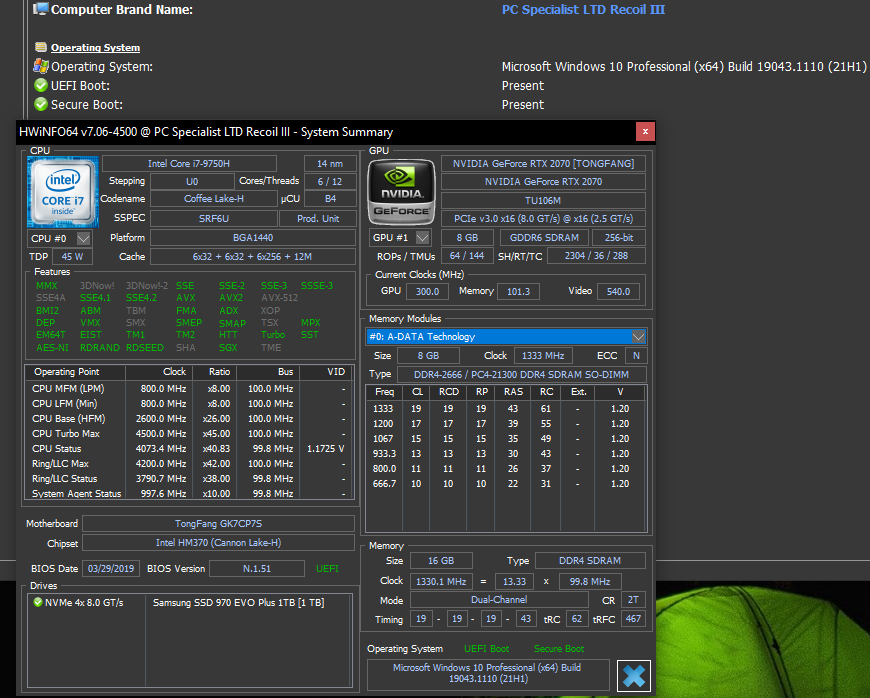Click the VID column header
The width and height of the screenshot is (870, 698).
[x=326, y=372]
